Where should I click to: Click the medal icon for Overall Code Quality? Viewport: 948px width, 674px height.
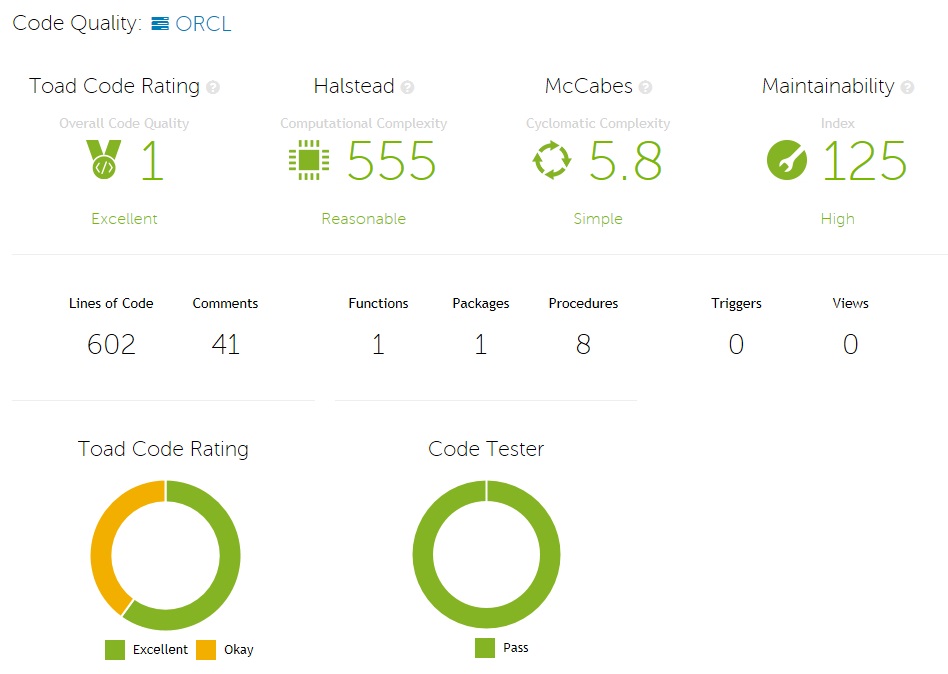coord(103,160)
